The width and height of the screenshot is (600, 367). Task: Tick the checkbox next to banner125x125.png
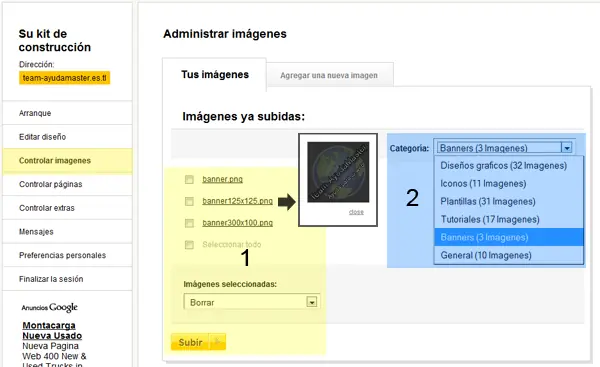click(189, 201)
